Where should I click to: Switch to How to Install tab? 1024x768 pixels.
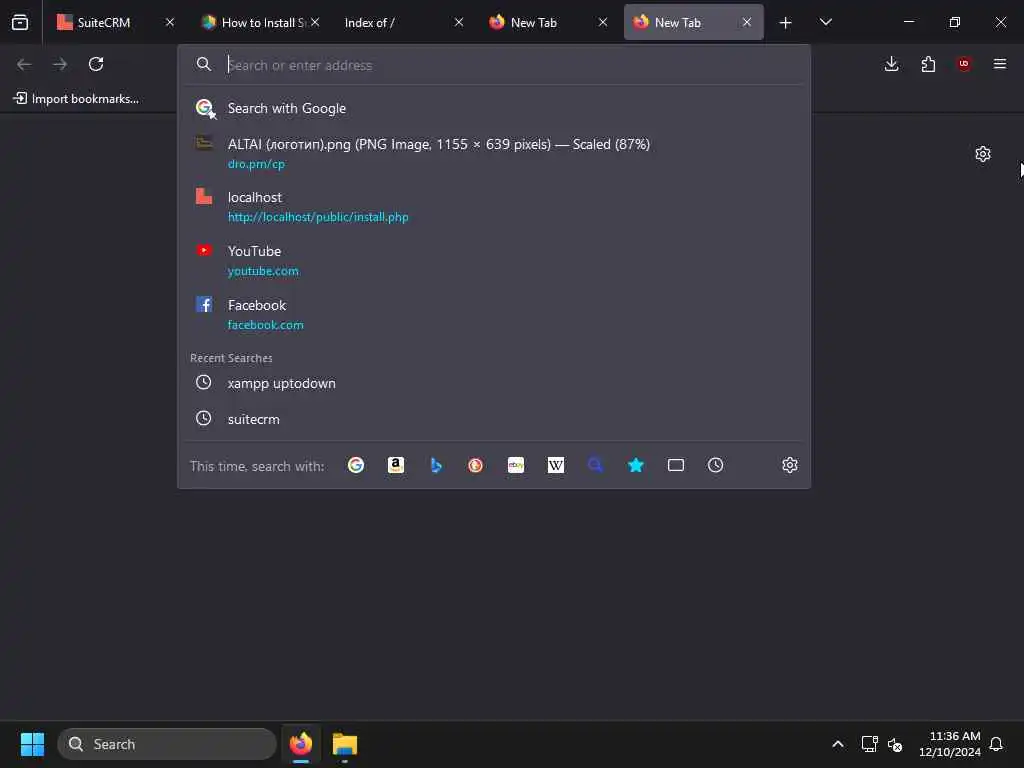[261, 22]
